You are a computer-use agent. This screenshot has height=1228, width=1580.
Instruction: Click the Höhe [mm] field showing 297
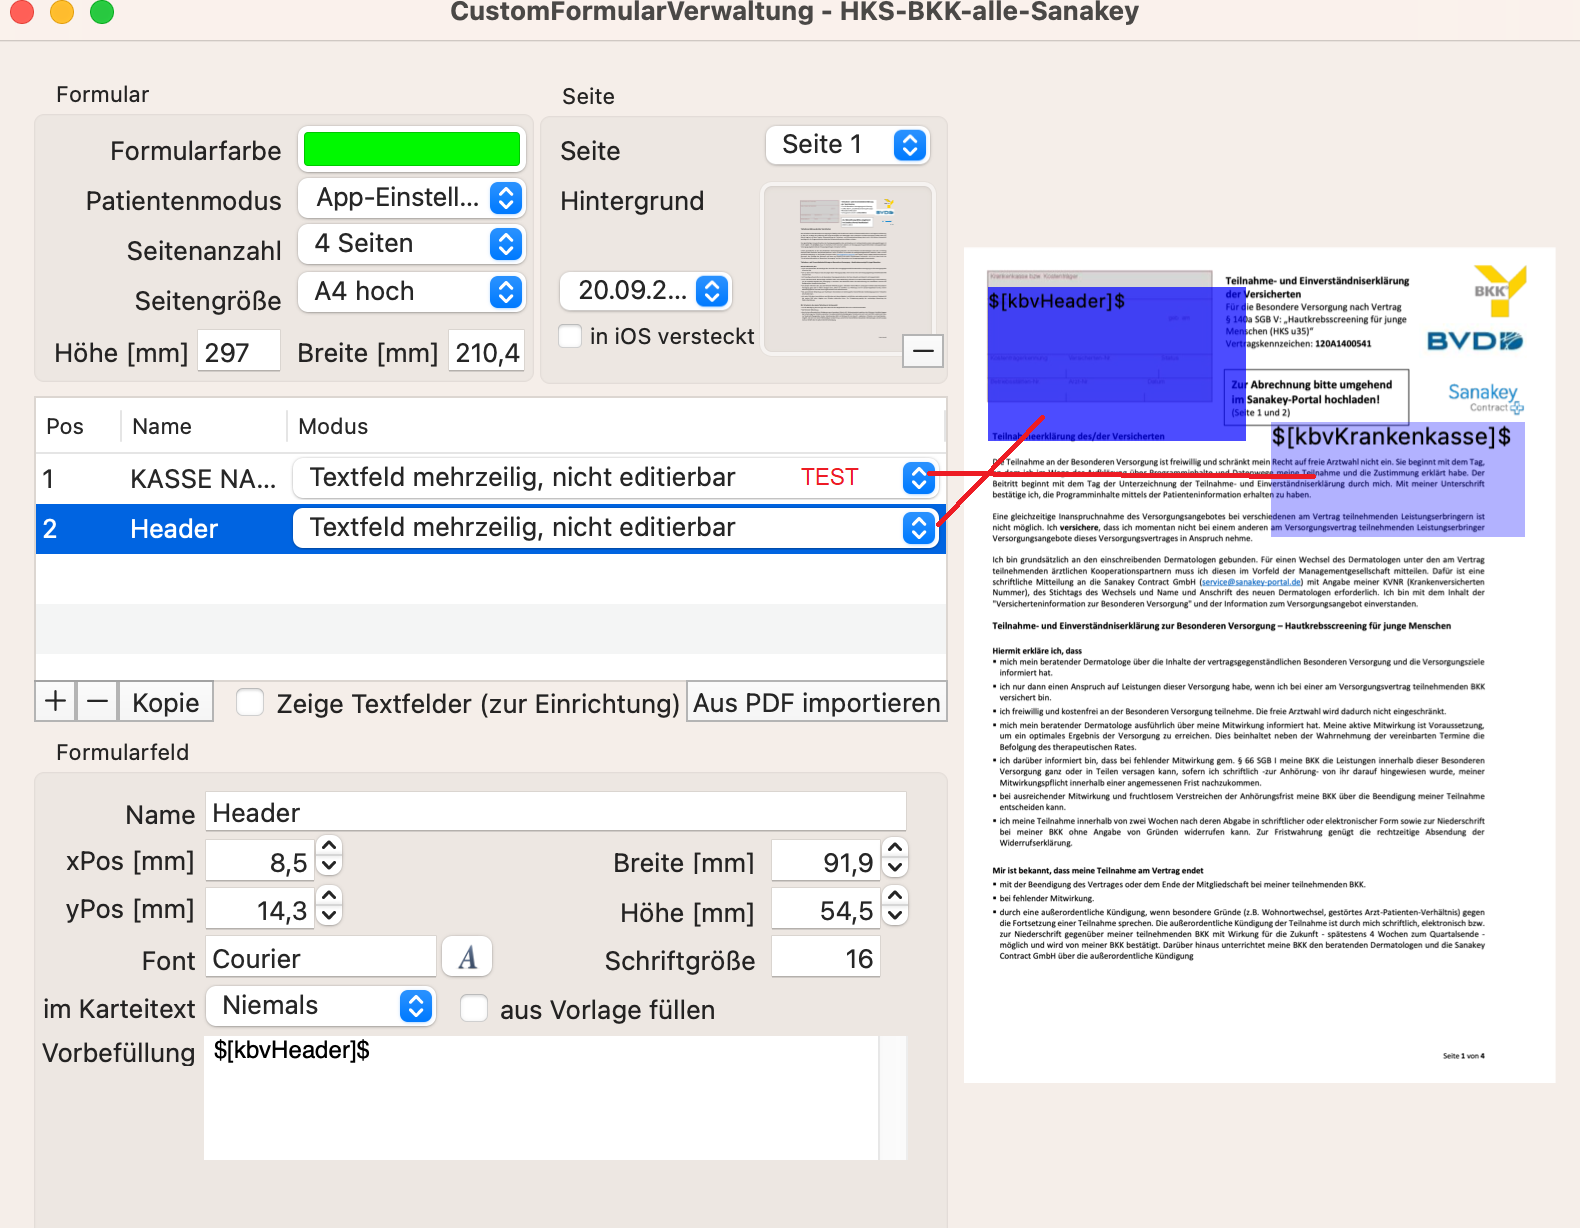tap(238, 352)
